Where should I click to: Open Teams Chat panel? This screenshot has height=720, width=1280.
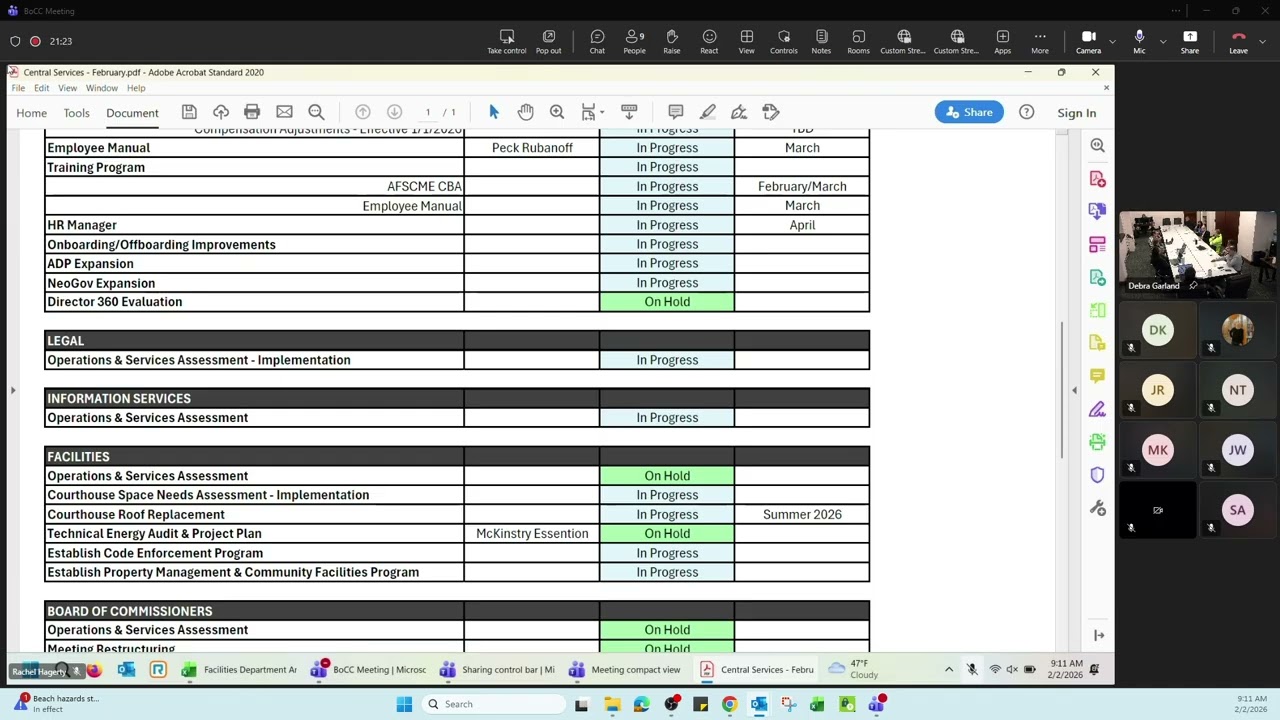pos(597,41)
